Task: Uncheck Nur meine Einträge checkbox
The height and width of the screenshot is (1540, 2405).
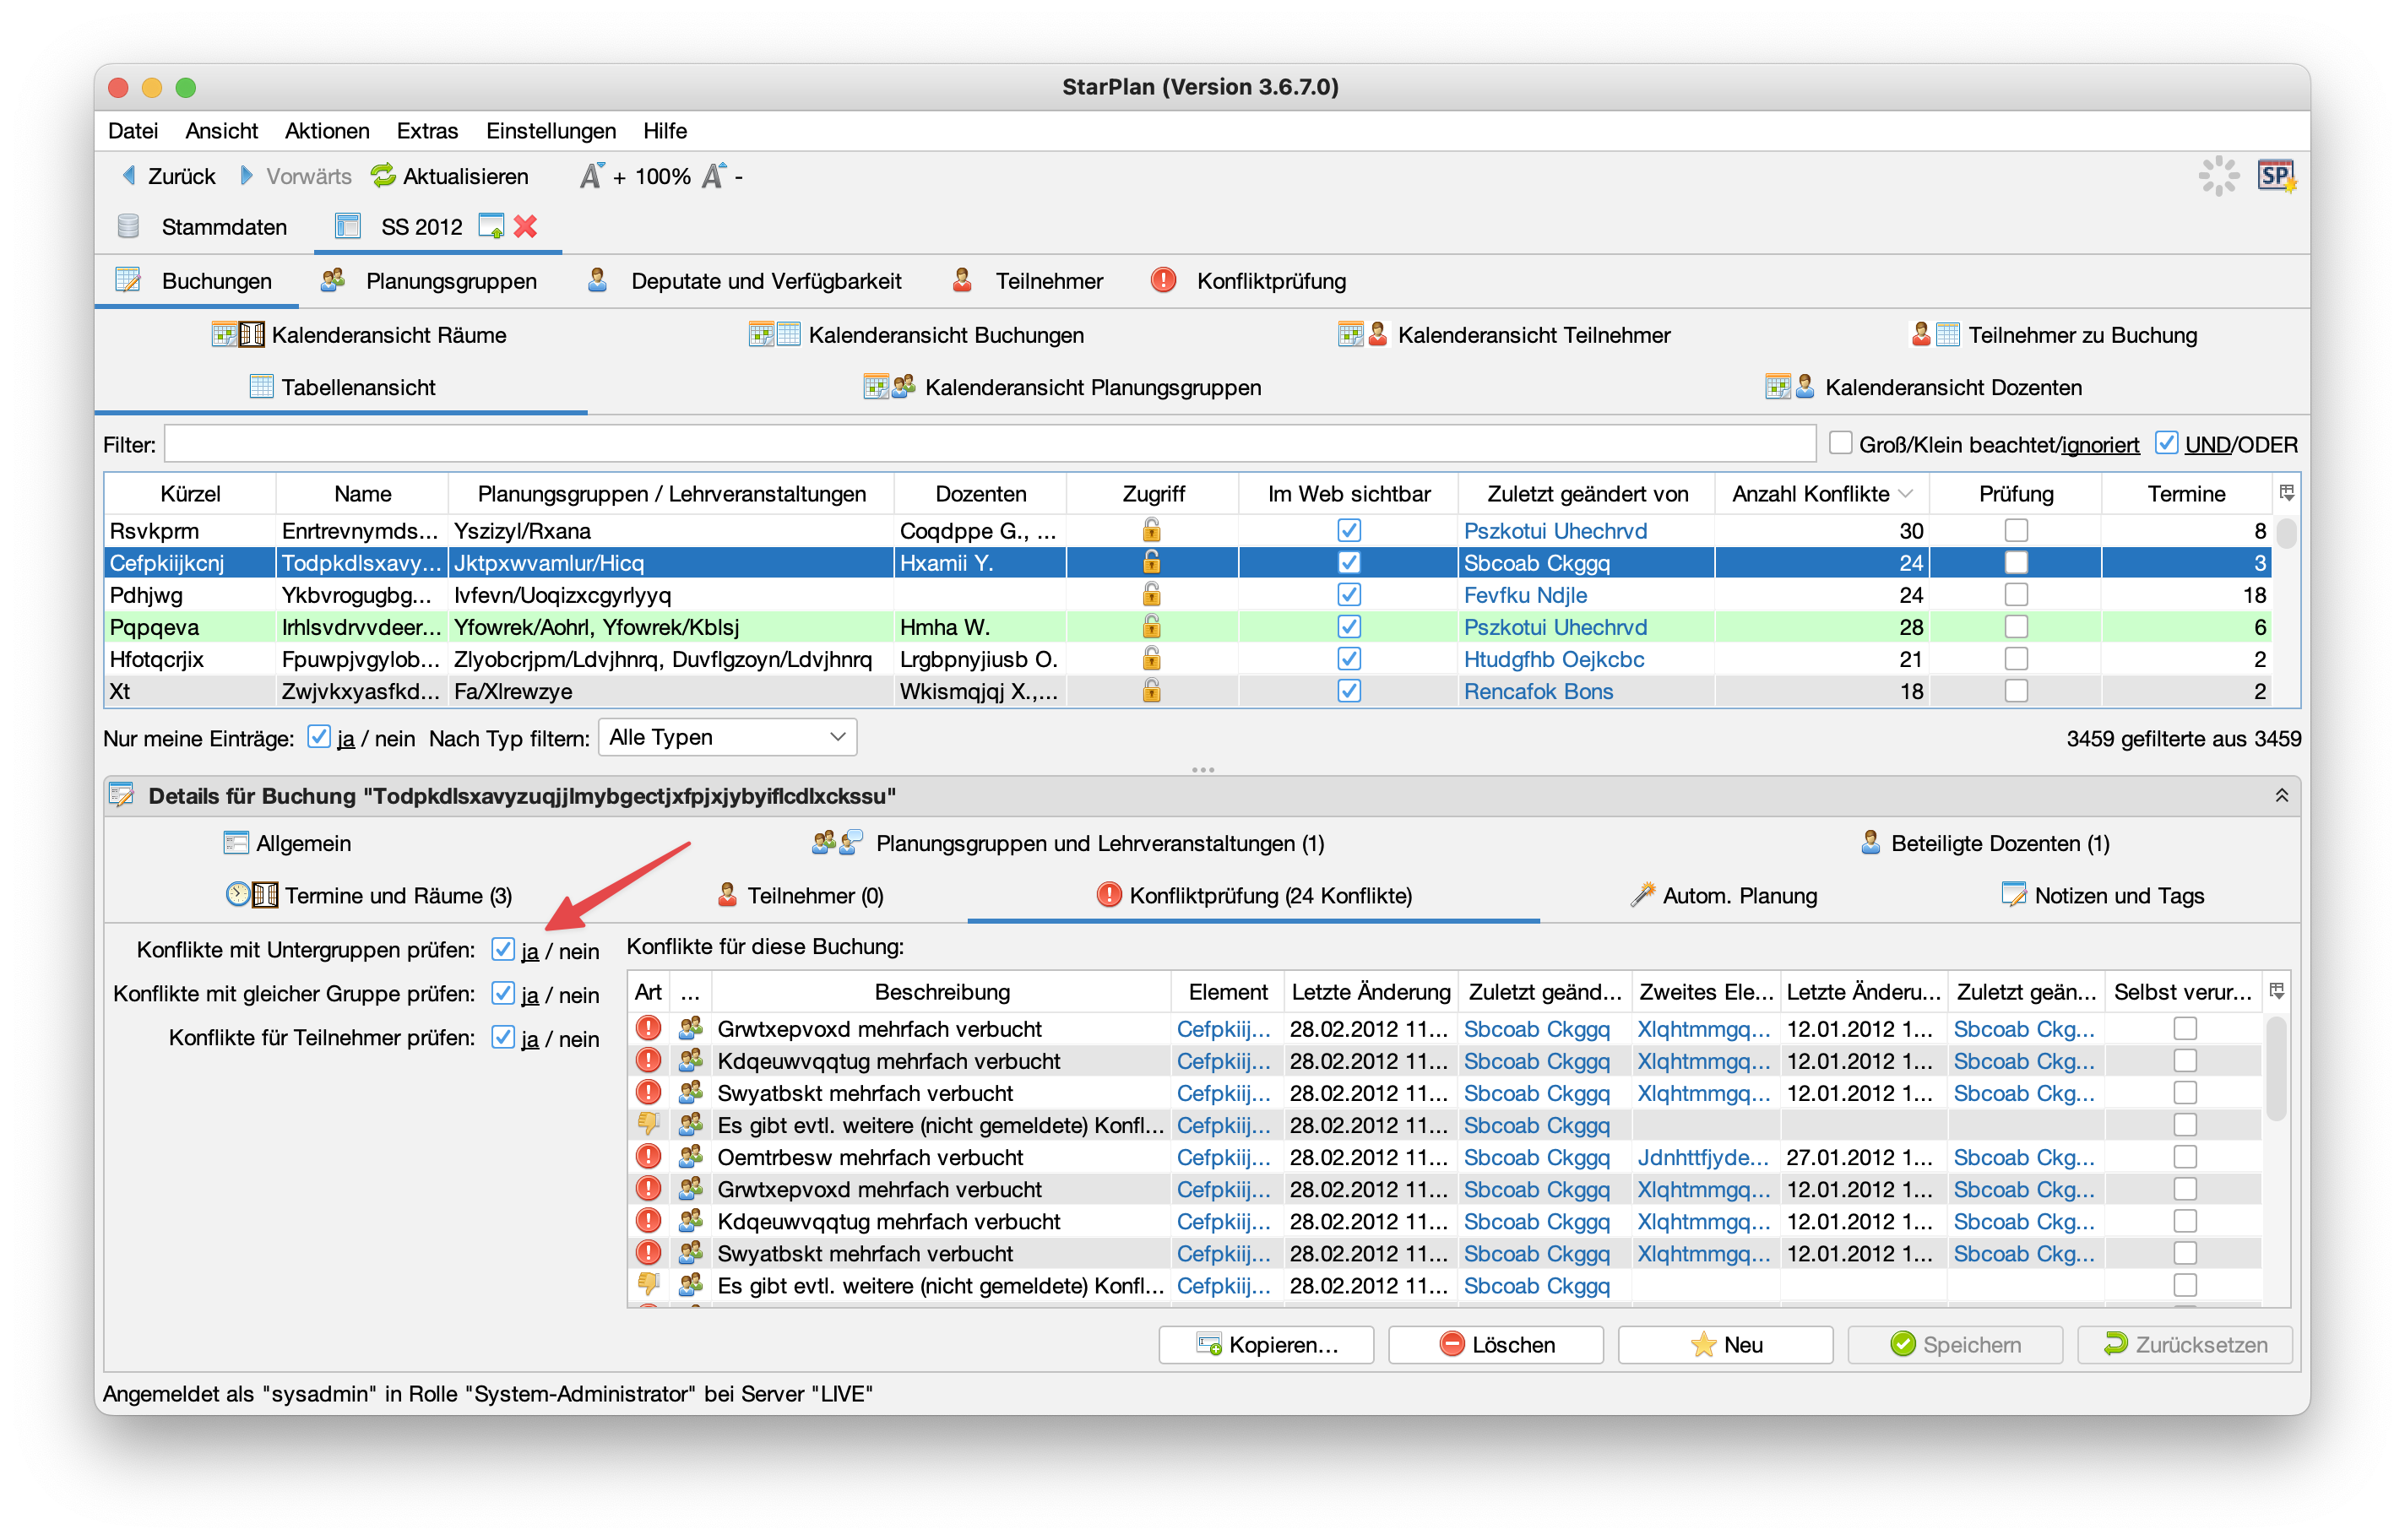Action: tap(319, 738)
